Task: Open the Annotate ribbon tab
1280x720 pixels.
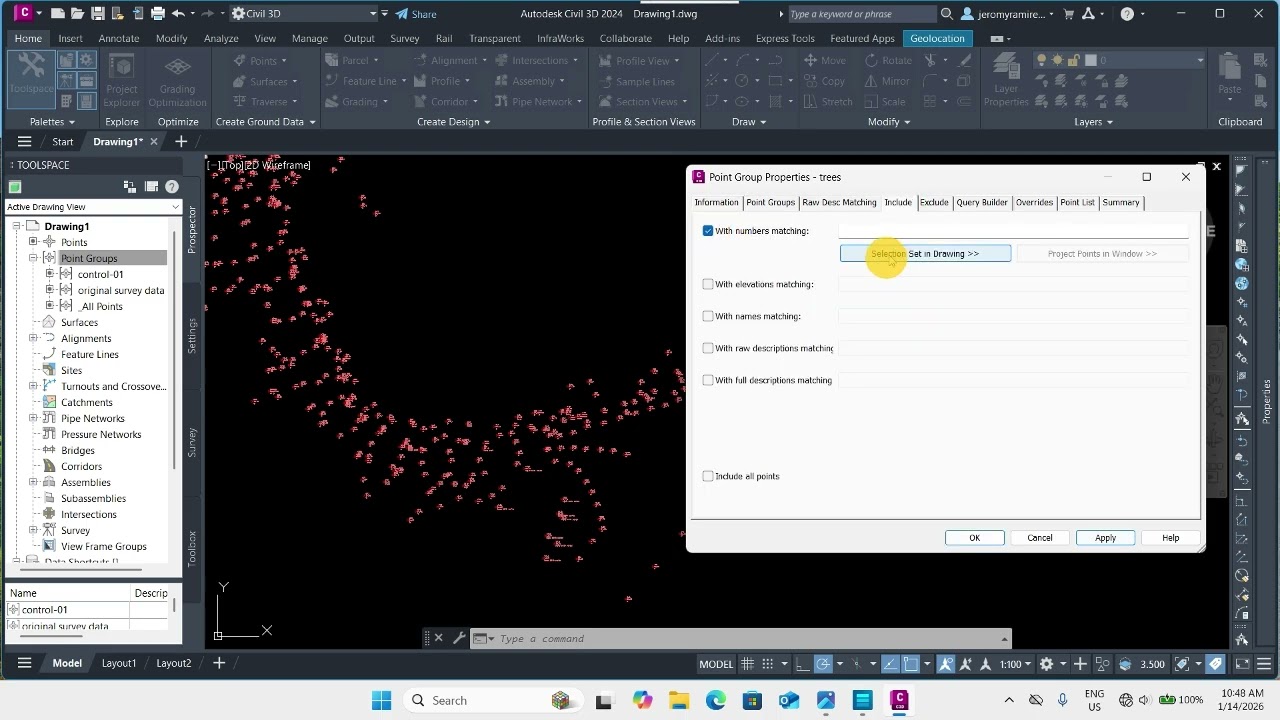Action: click(x=119, y=38)
